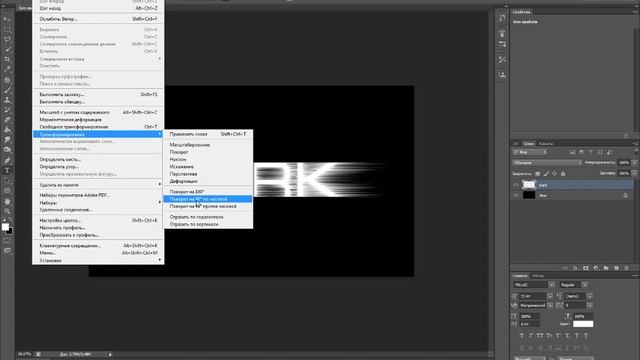Screen dimensions: 640x360
Task: Select the Pen tool
Action: click(7, 161)
